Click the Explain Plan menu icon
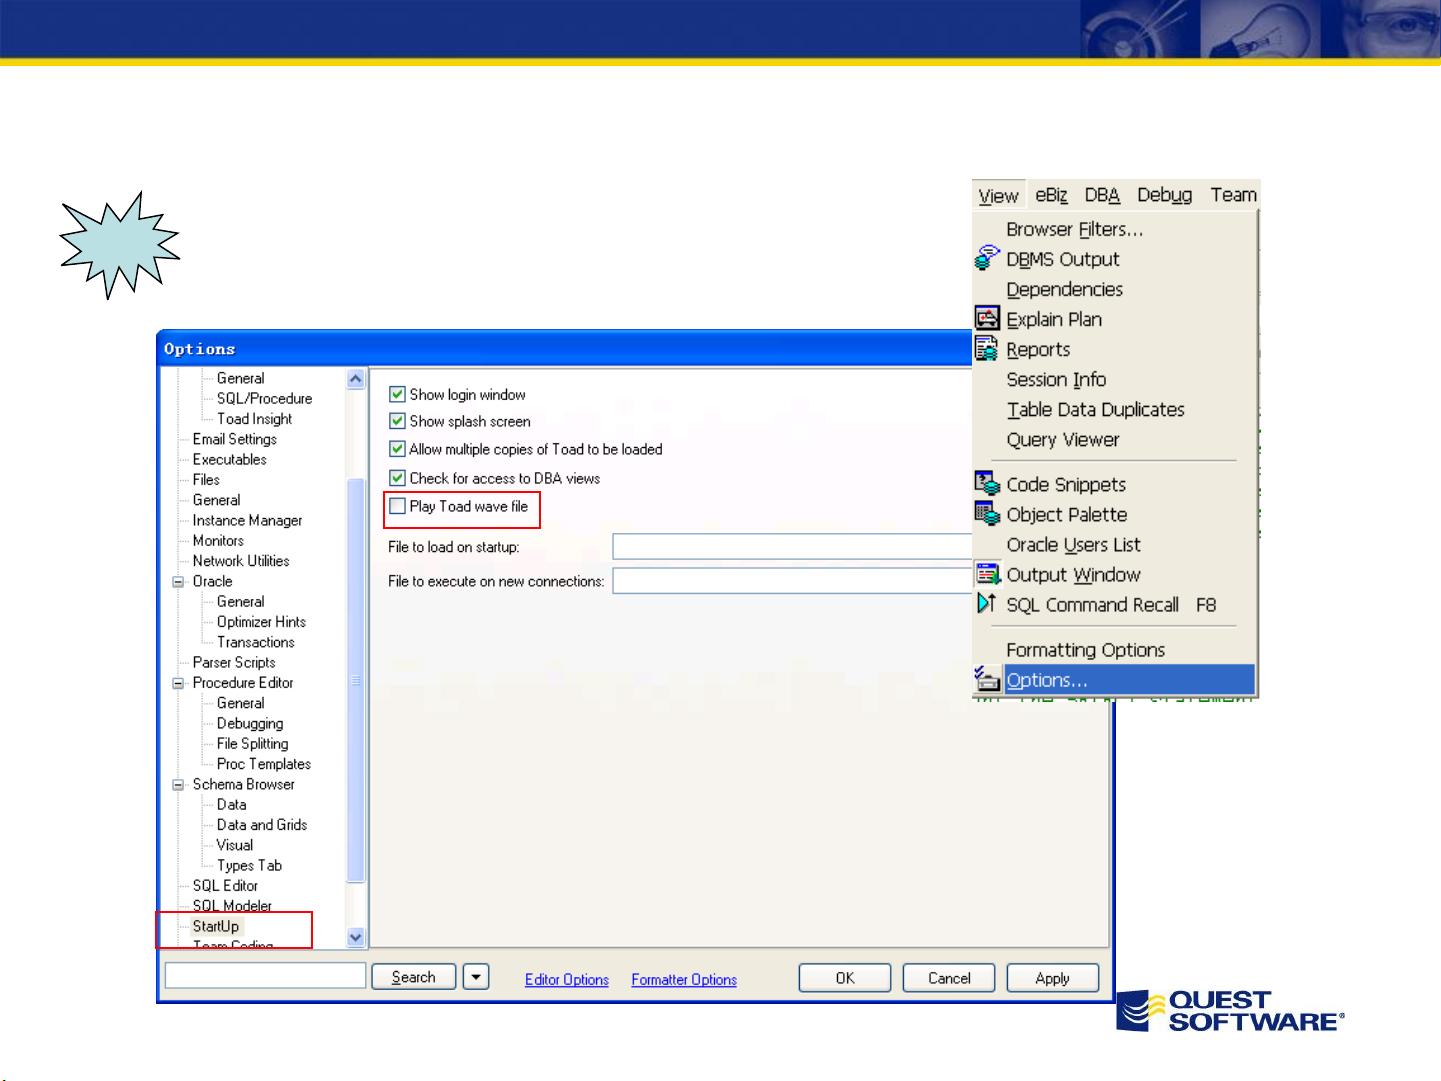The height and width of the screenshot is (1081, 1441). [x=987, y=318]
